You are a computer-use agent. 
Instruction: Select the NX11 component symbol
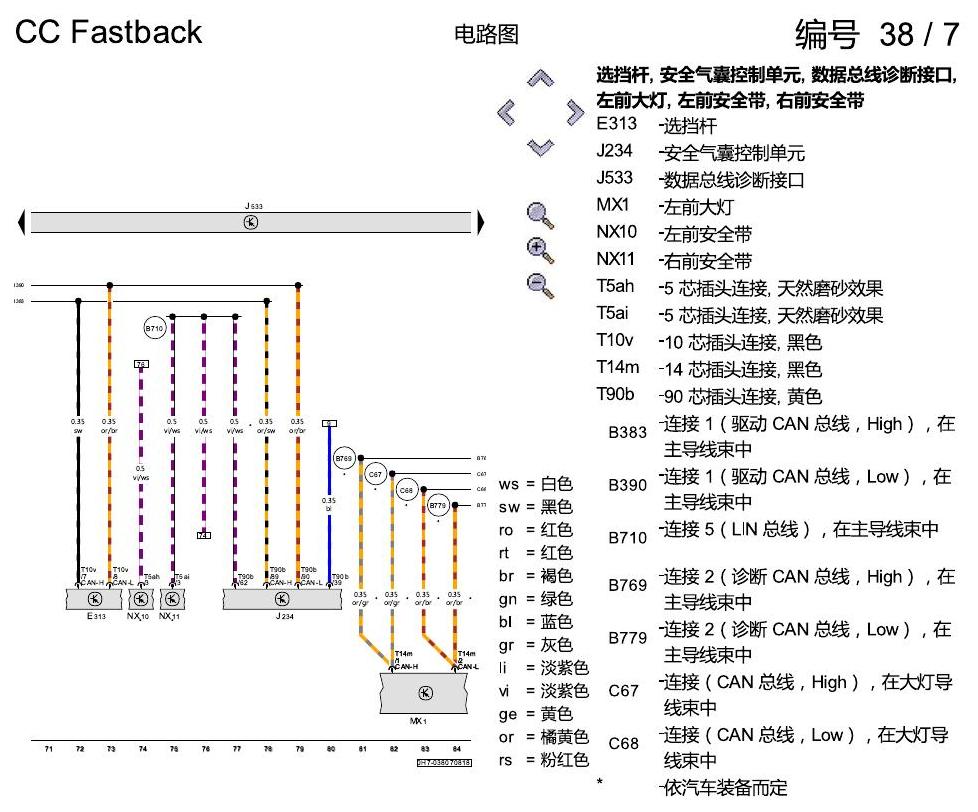pyautogui.click(x=172, y=599)
